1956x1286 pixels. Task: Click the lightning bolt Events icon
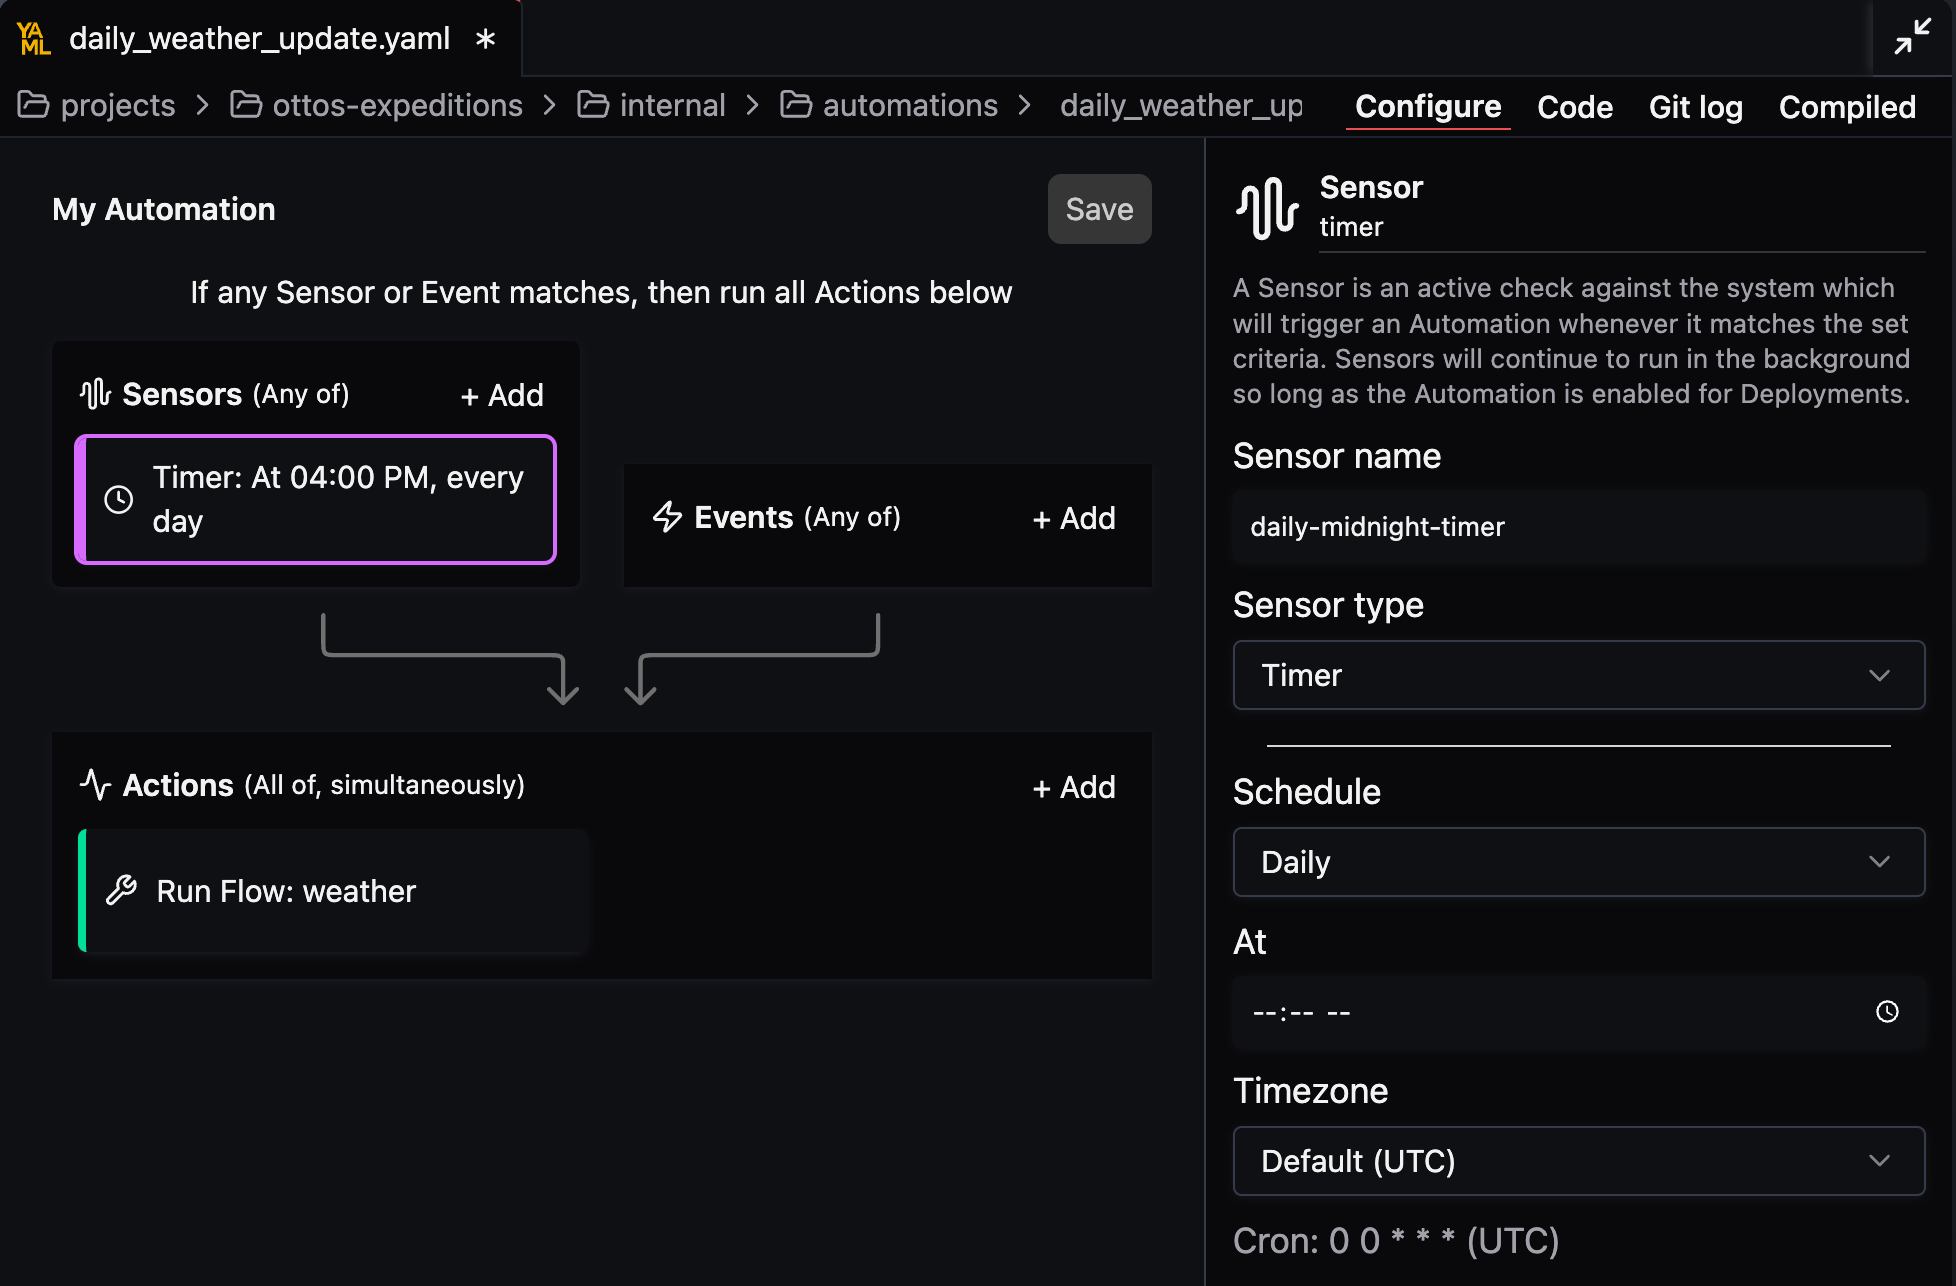667,517
